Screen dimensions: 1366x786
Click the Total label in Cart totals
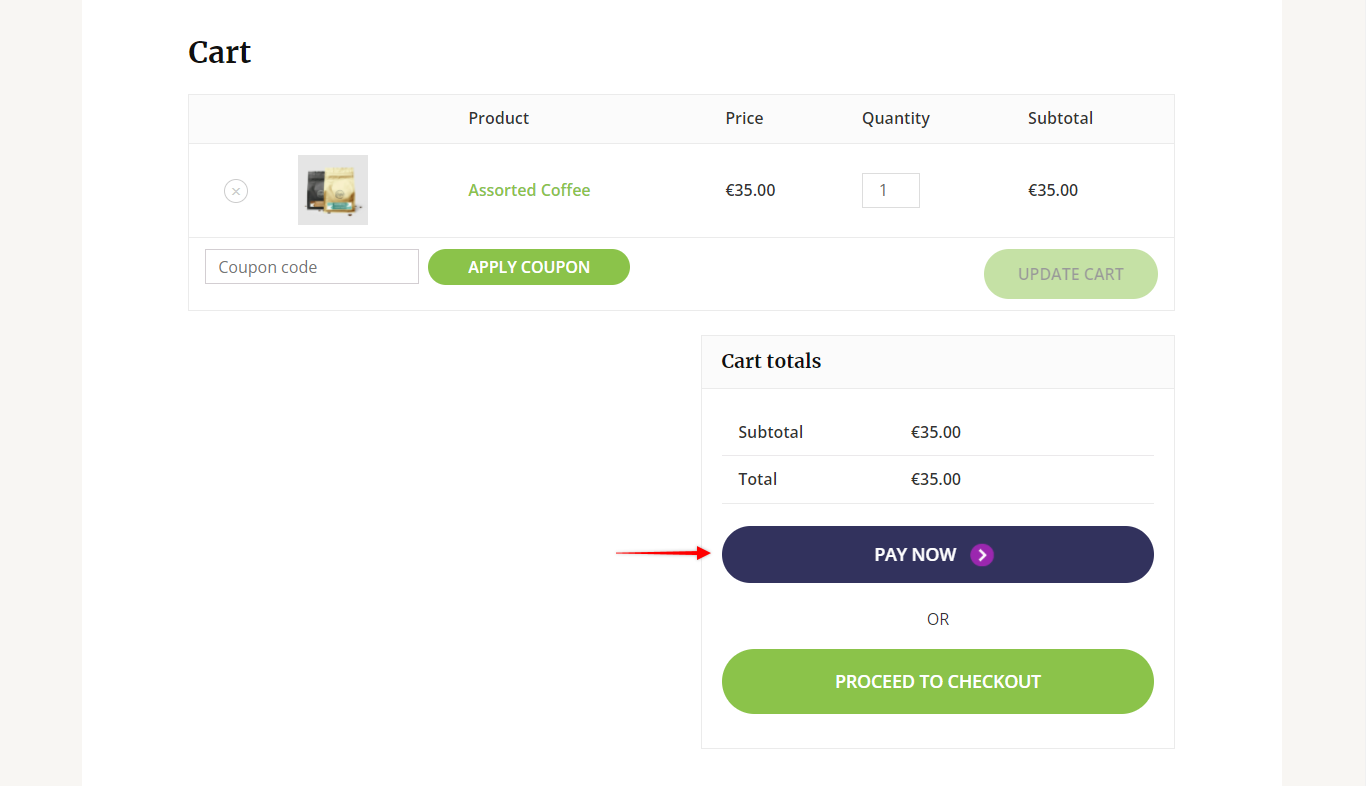coord(758,479)
